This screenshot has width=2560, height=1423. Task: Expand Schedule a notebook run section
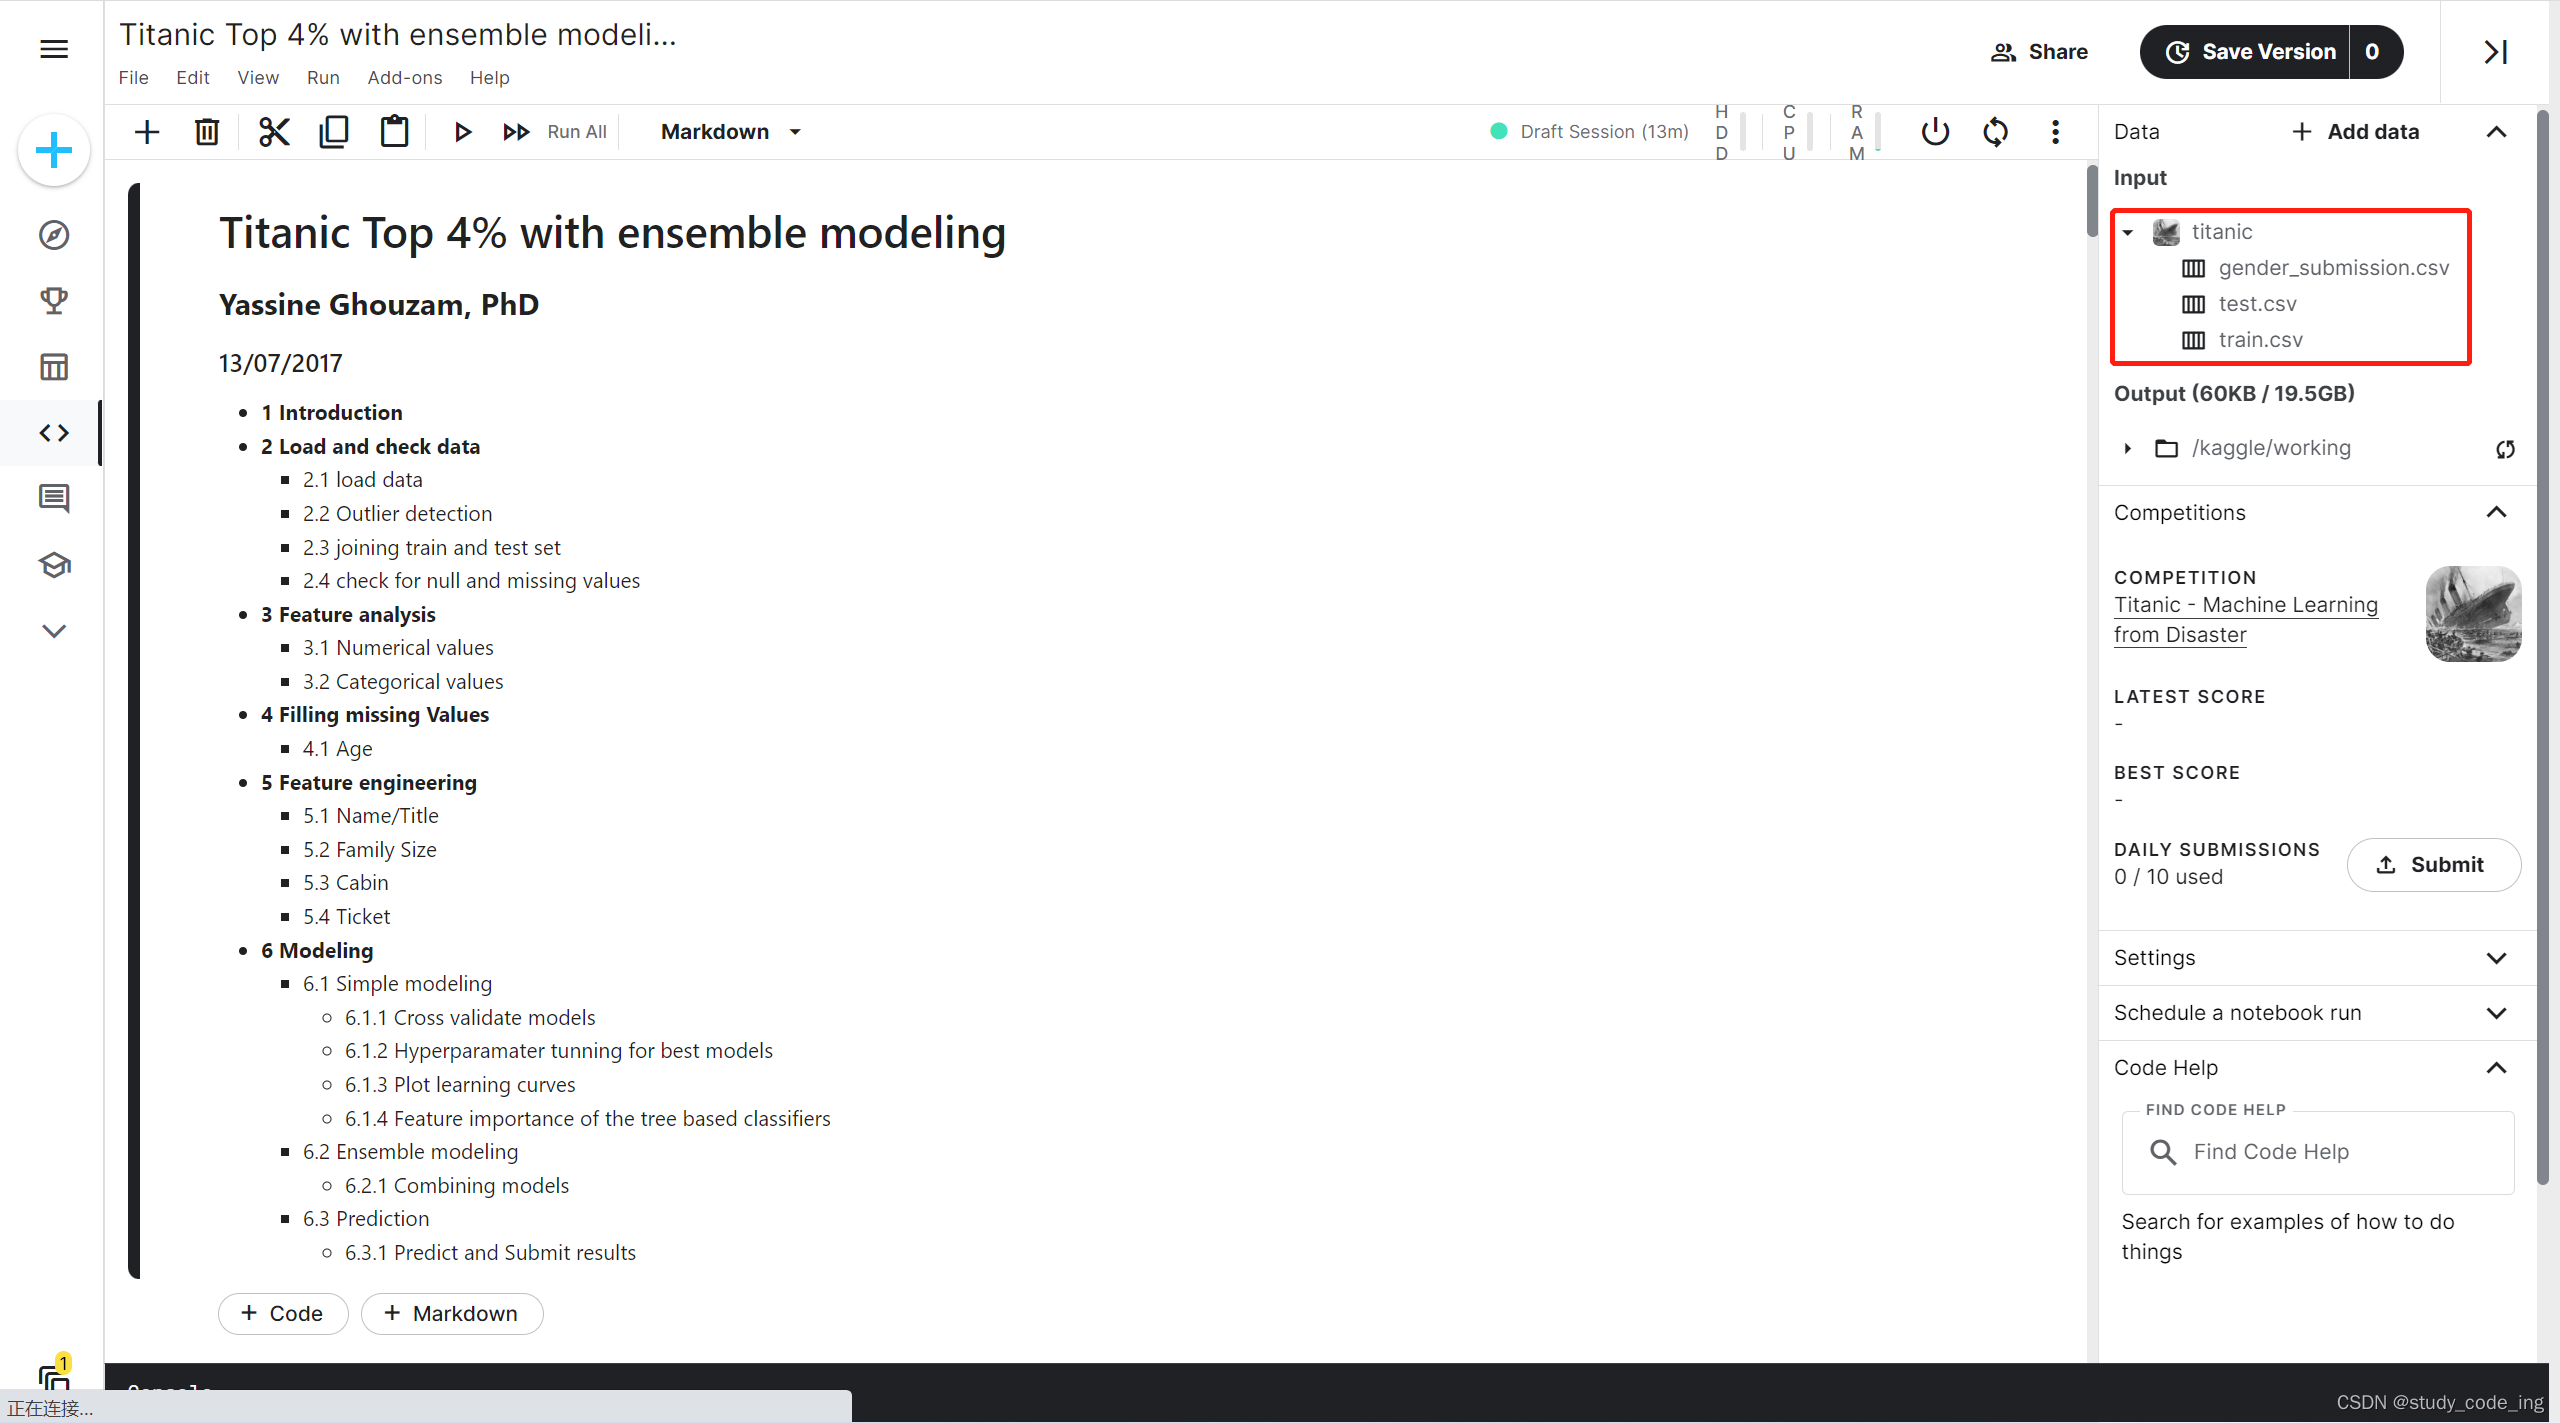(x=2496, y=1012)
